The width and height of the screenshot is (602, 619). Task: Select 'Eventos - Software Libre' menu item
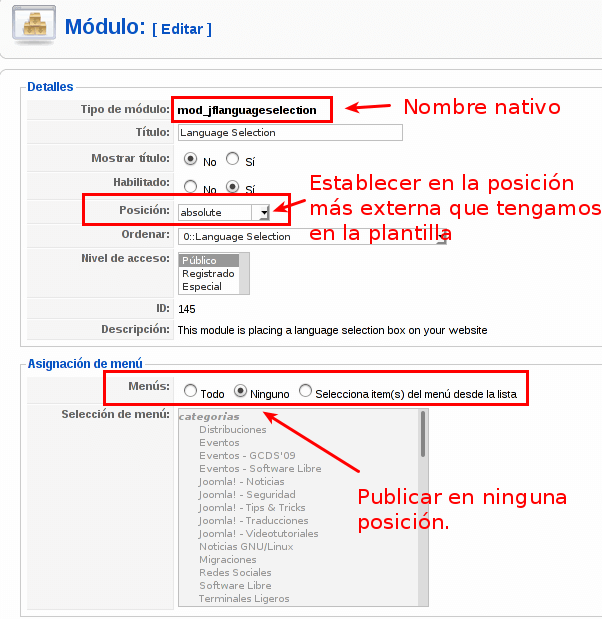click(260, 469)
